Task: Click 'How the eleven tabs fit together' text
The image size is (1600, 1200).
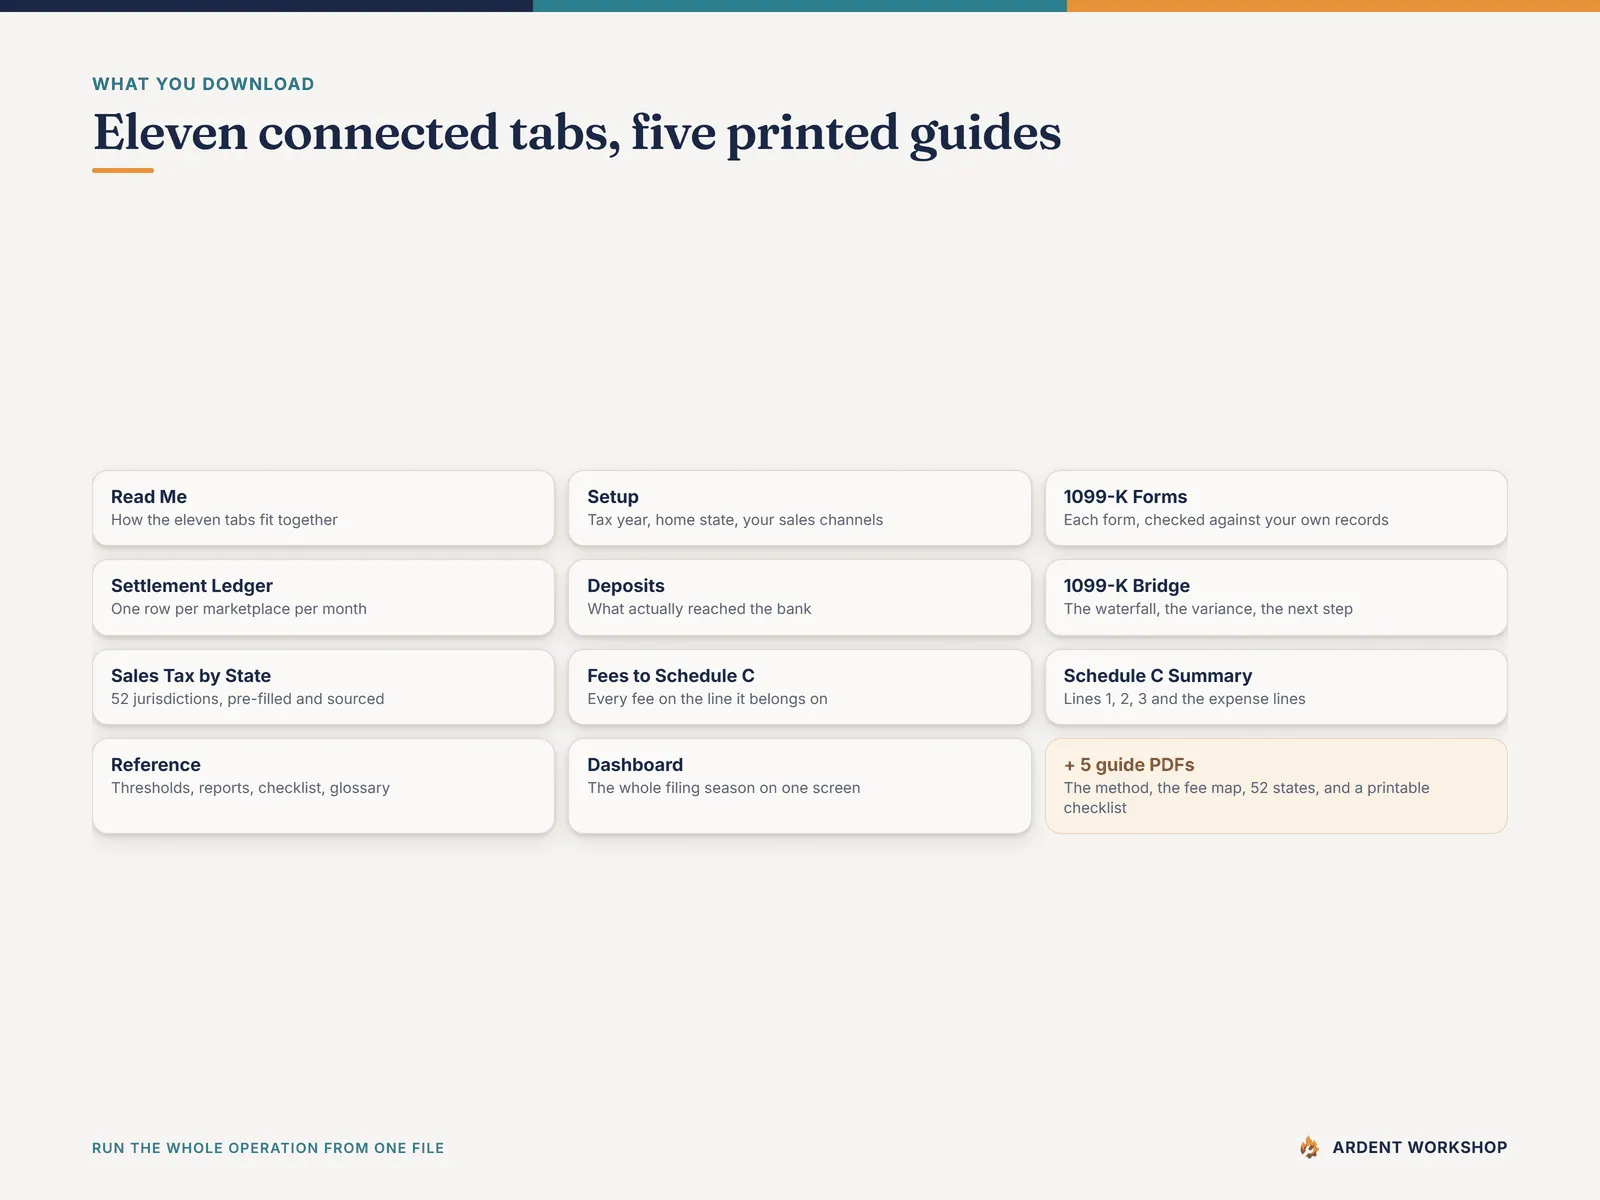Action: click(x=224, y=520)
